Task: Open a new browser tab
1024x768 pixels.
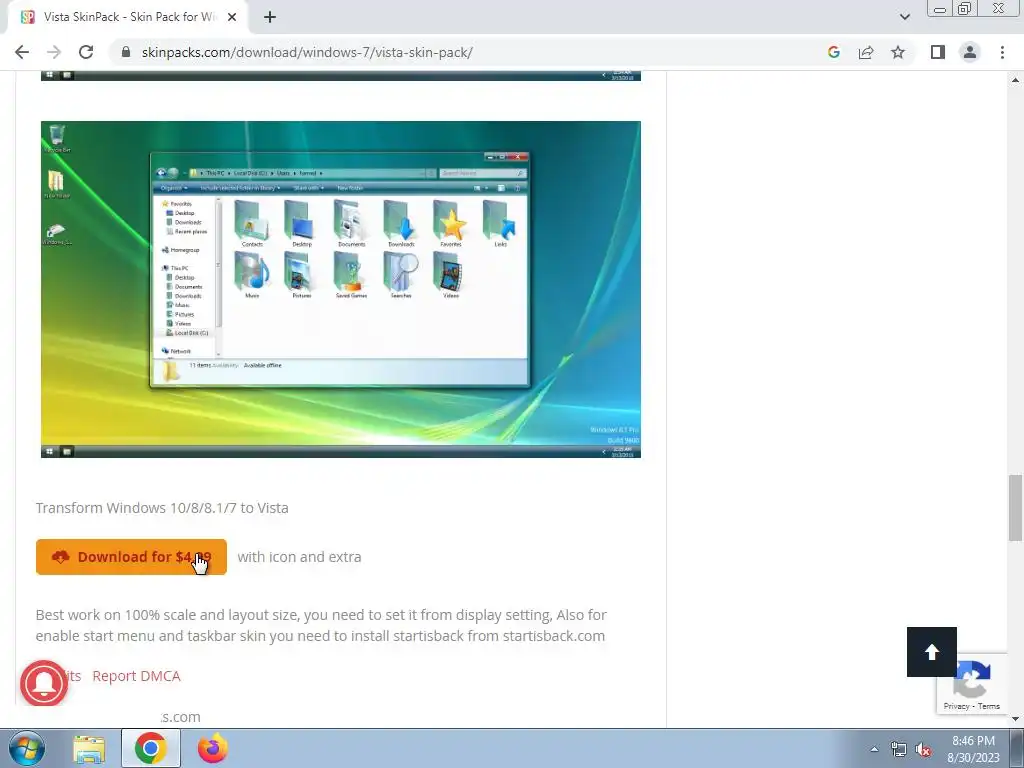Action: pyautogui.click(x=270, y=17)
